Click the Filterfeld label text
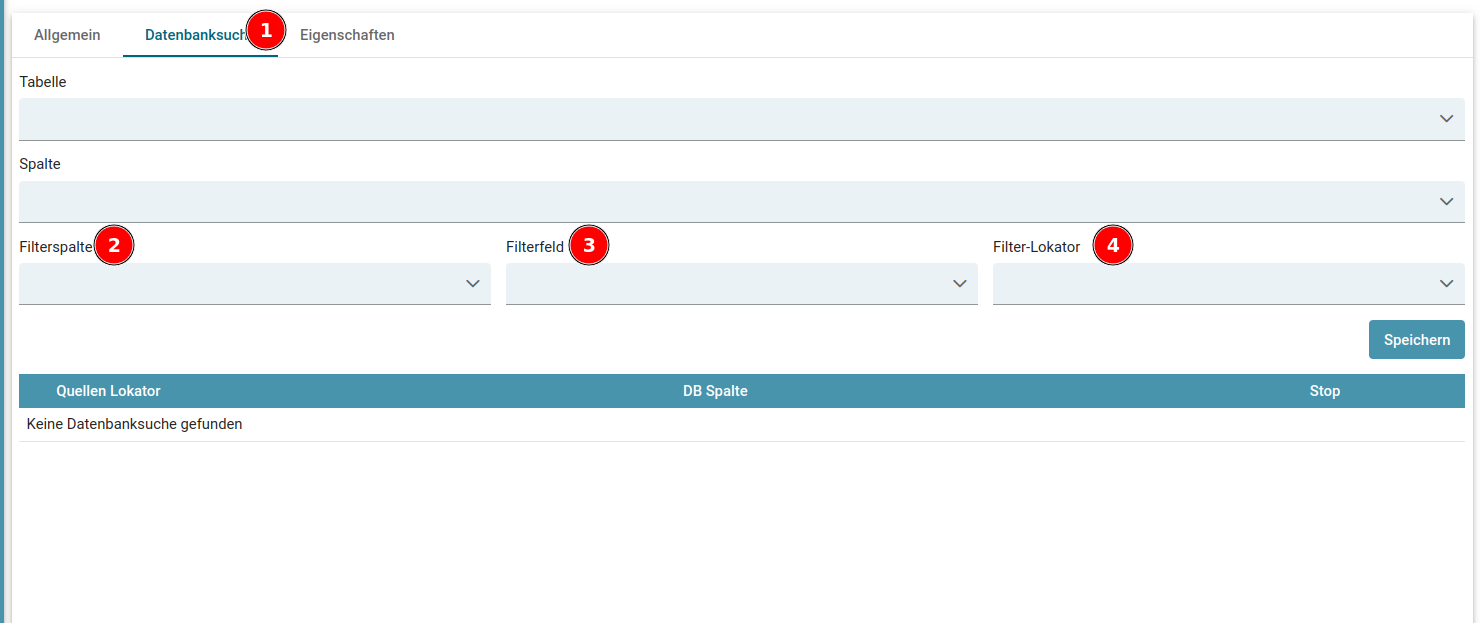 (x=535, y=246)
